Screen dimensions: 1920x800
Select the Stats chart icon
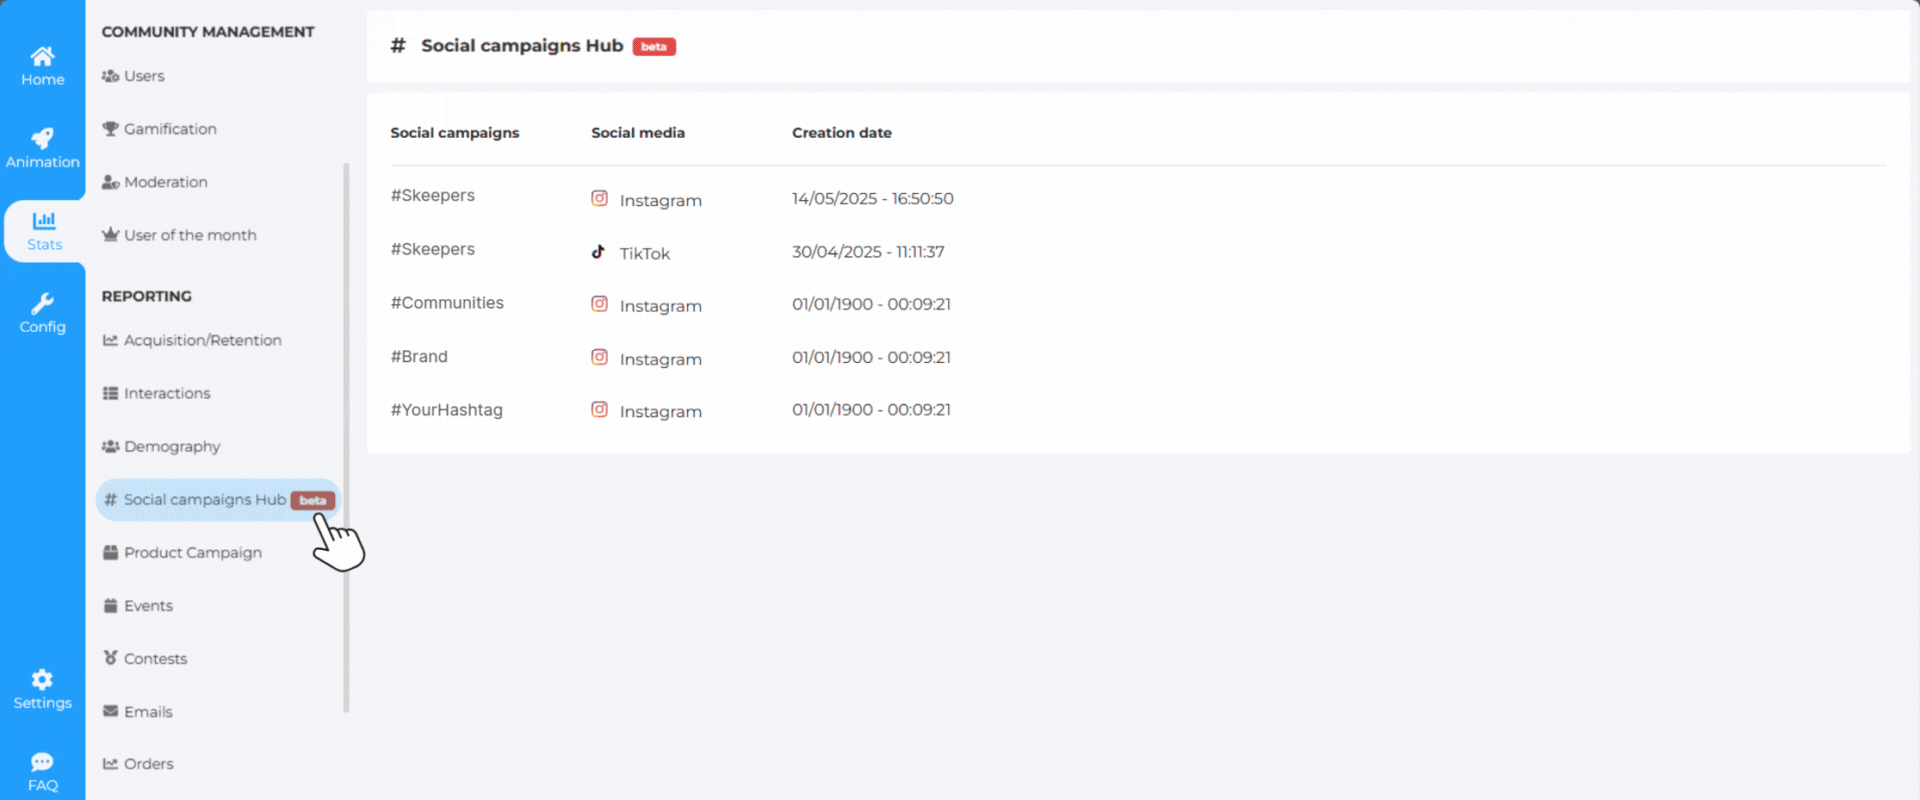(x=44, y=221)
